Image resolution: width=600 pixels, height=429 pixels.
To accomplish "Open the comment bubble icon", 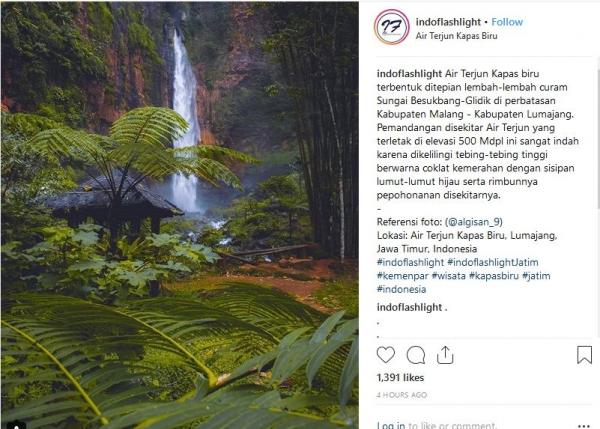I will [x=416, y=354].
